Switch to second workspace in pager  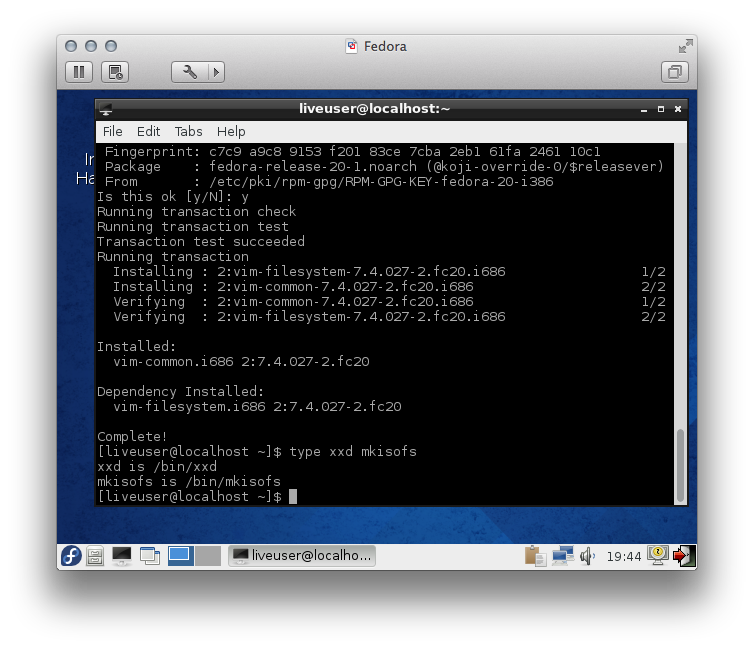(208, 556)
